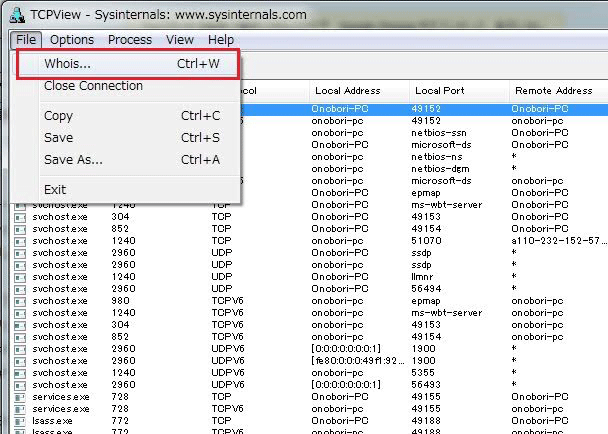Viewport: 608px width, 434px height.
Task: Click icon of svchost.exe UDPV6 56493 row
Action: [x=20, y=386]
